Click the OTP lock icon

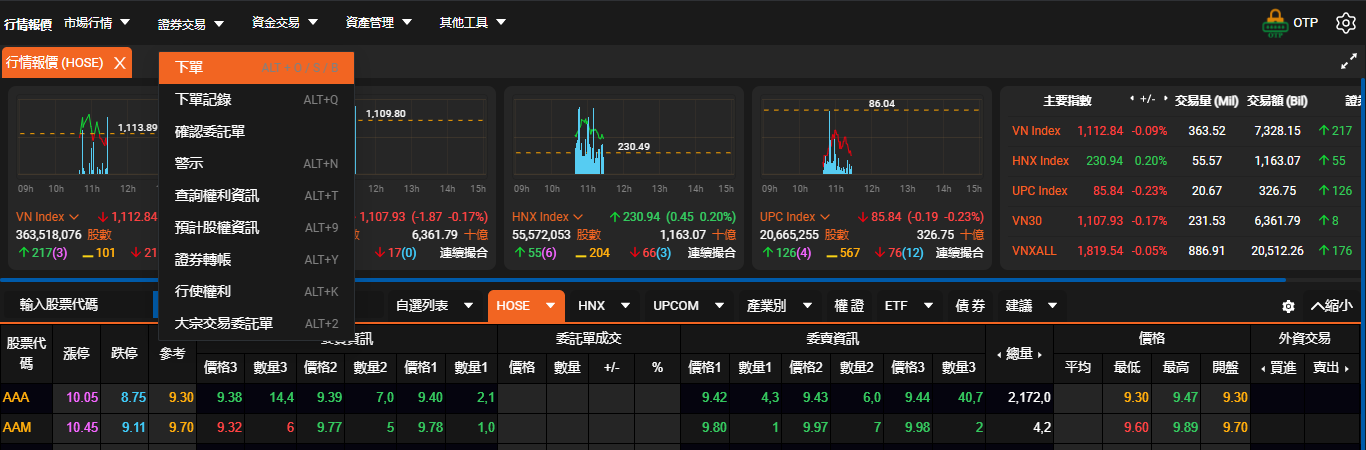(x=1274, y=23)
